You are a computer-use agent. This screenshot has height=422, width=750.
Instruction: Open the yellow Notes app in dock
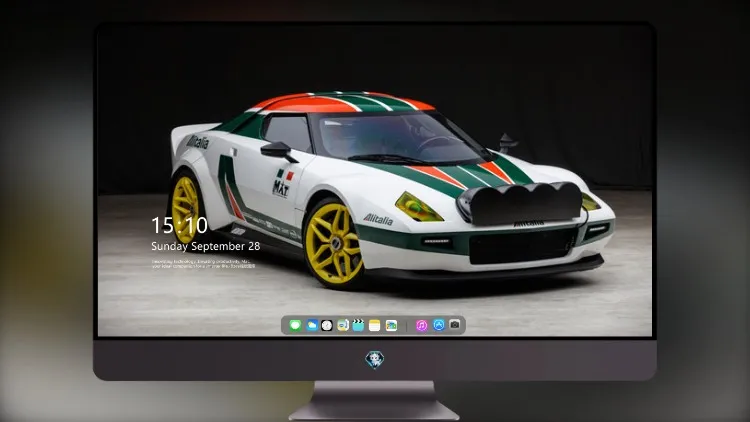[375, 325]
